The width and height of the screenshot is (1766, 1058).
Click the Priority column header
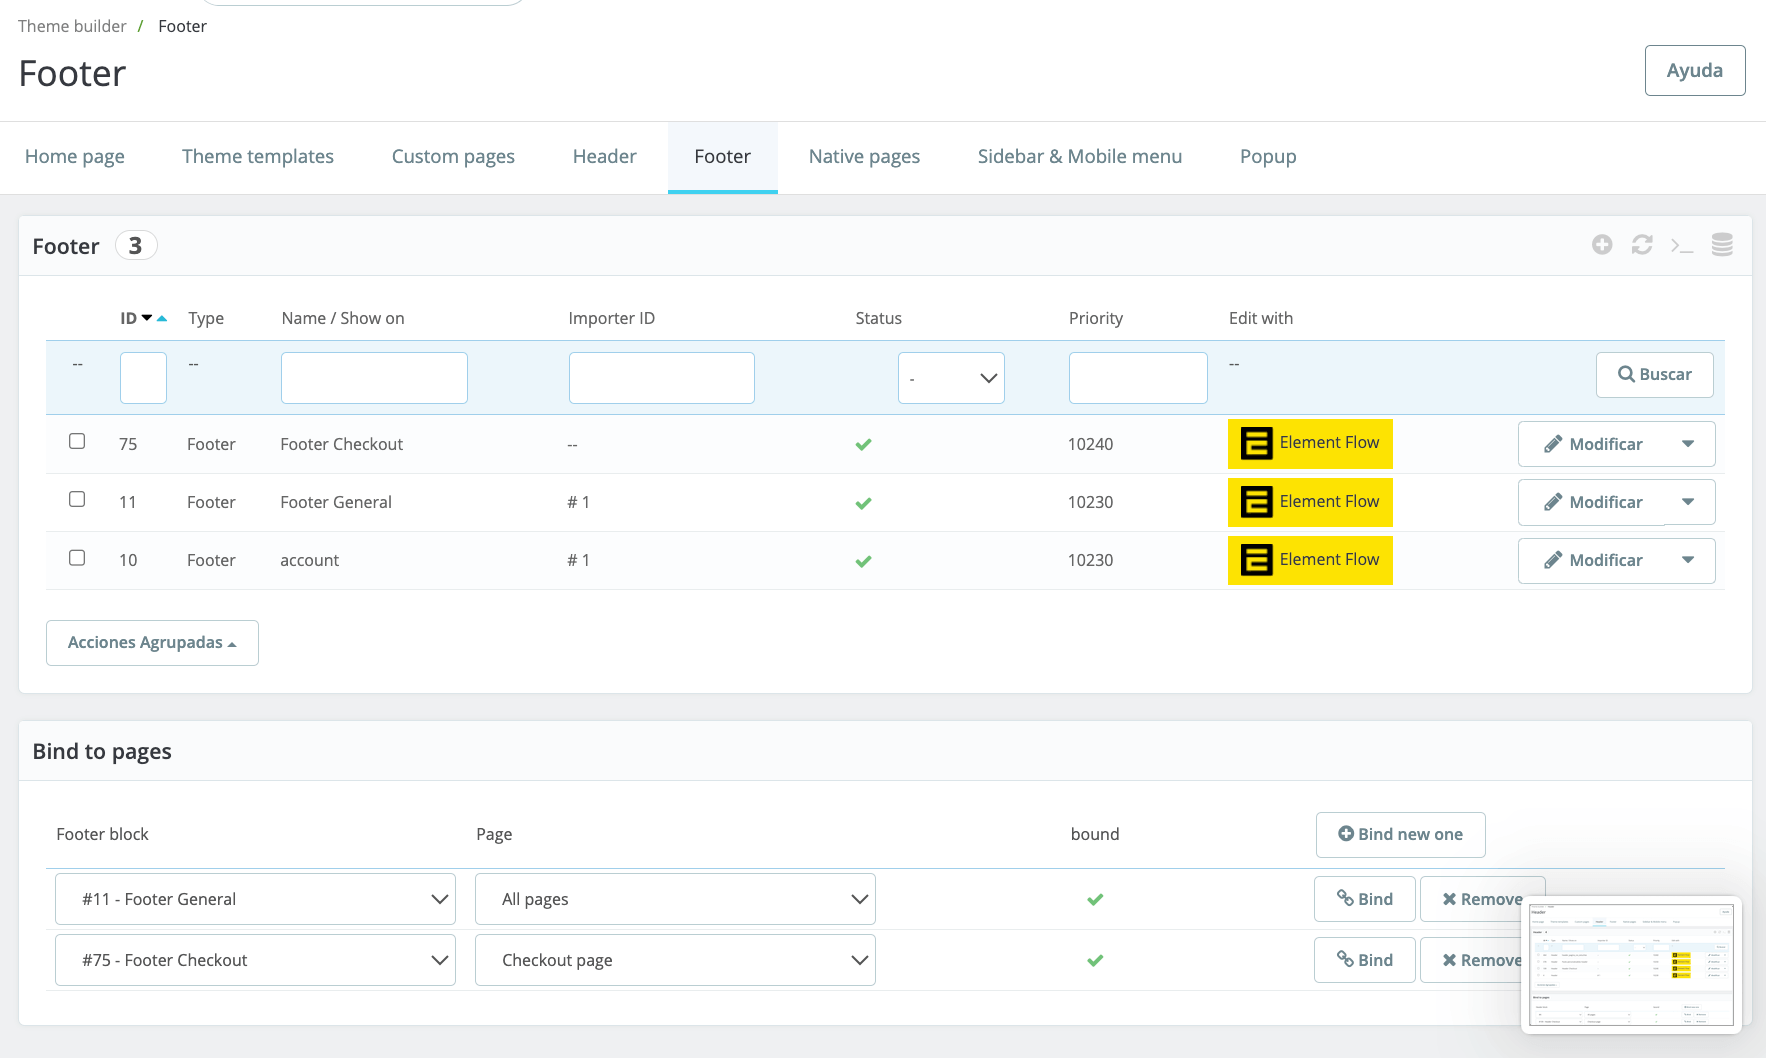click(1096, 318)
